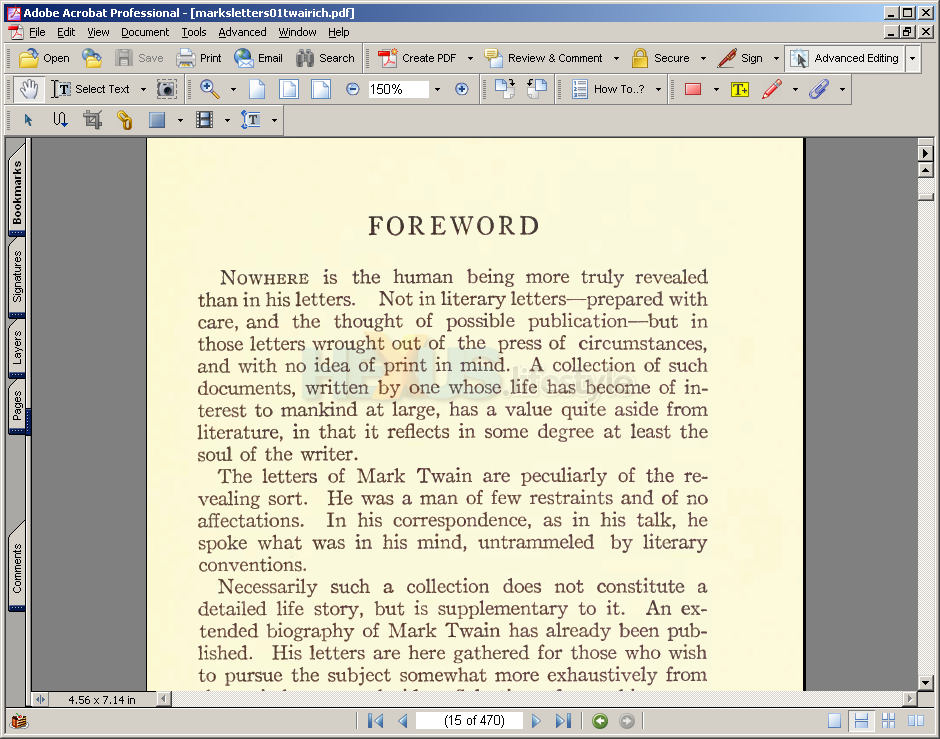This screenshot has height=739, width=940.
Task: Open the Secure dropdown menu
Action: [x=703, y=58]
